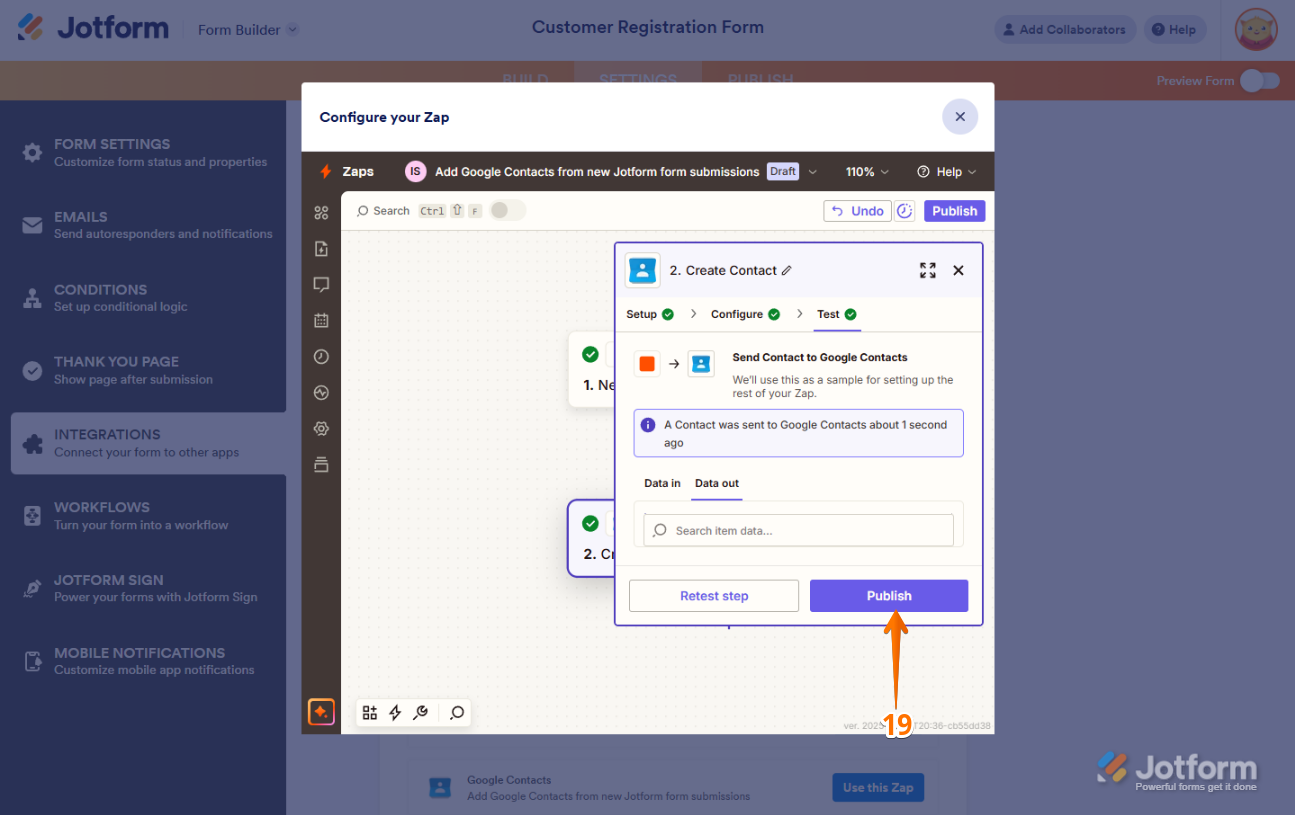The width and height of the screenshot is (1295, 815).
Task: Select Integrations in the left sidebar
Action: 148,443
